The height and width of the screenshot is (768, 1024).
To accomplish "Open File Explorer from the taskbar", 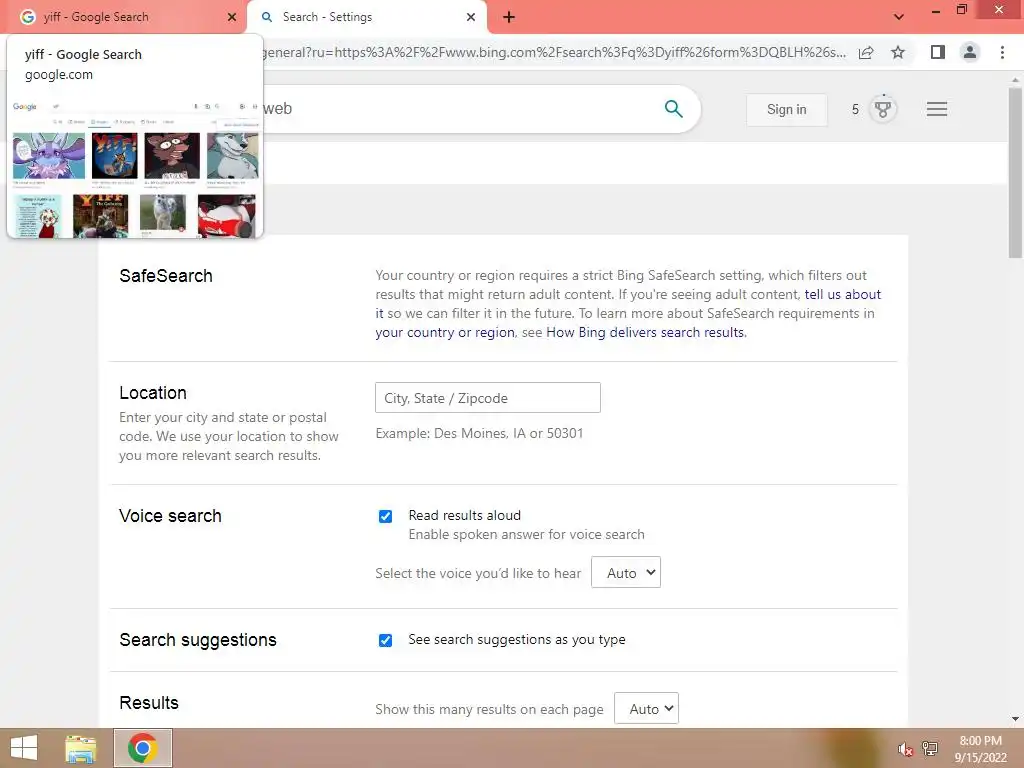I will click(81, 748).
